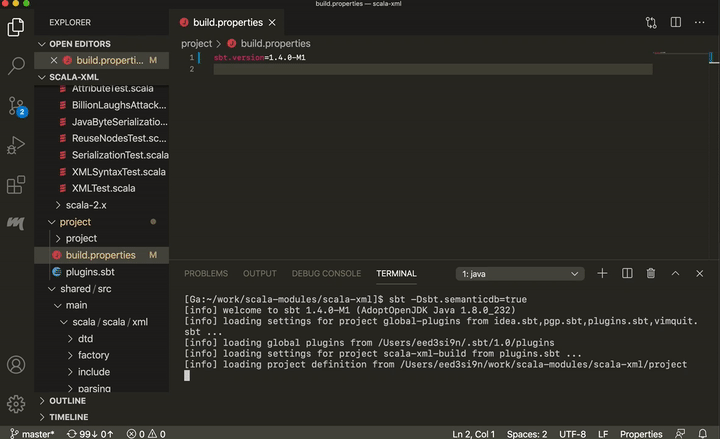Select the build.properties editor tab

227,23
